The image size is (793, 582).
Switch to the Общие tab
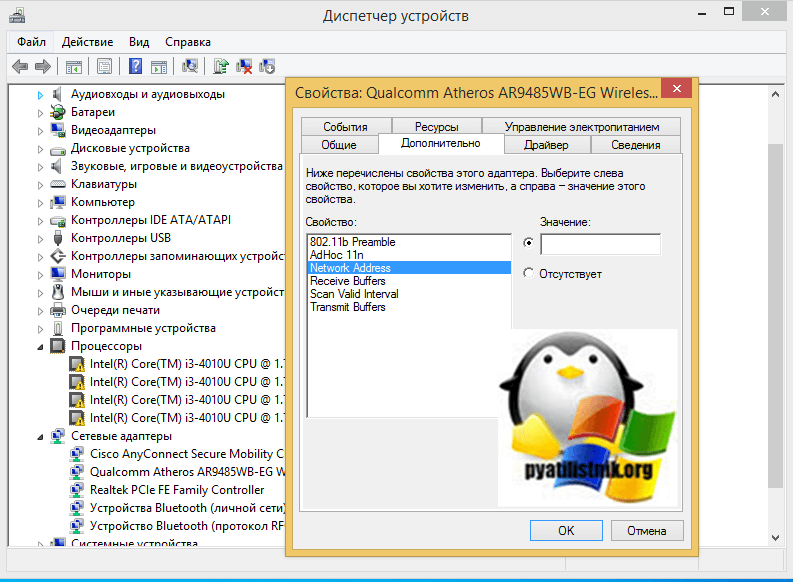pyautogui.click(x=339, y=145)
